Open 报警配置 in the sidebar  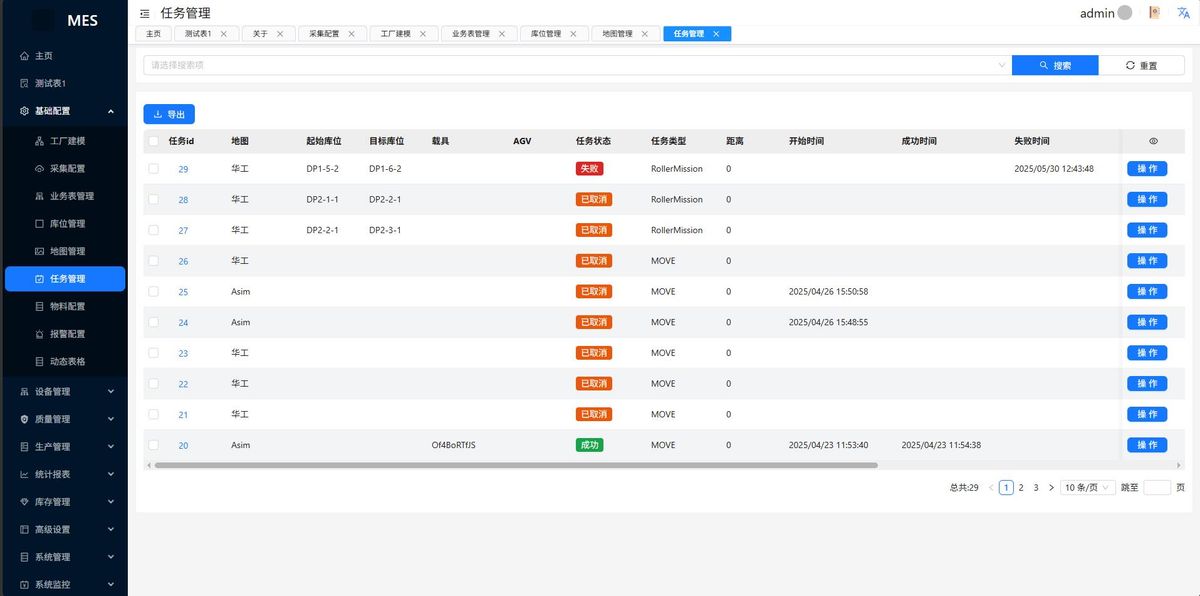pos(64,333)
